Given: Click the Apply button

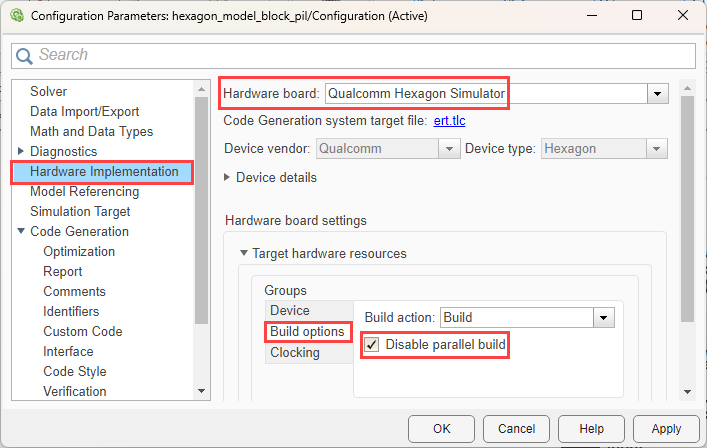Looking at the screenshot, I should (x=666, y=429).
